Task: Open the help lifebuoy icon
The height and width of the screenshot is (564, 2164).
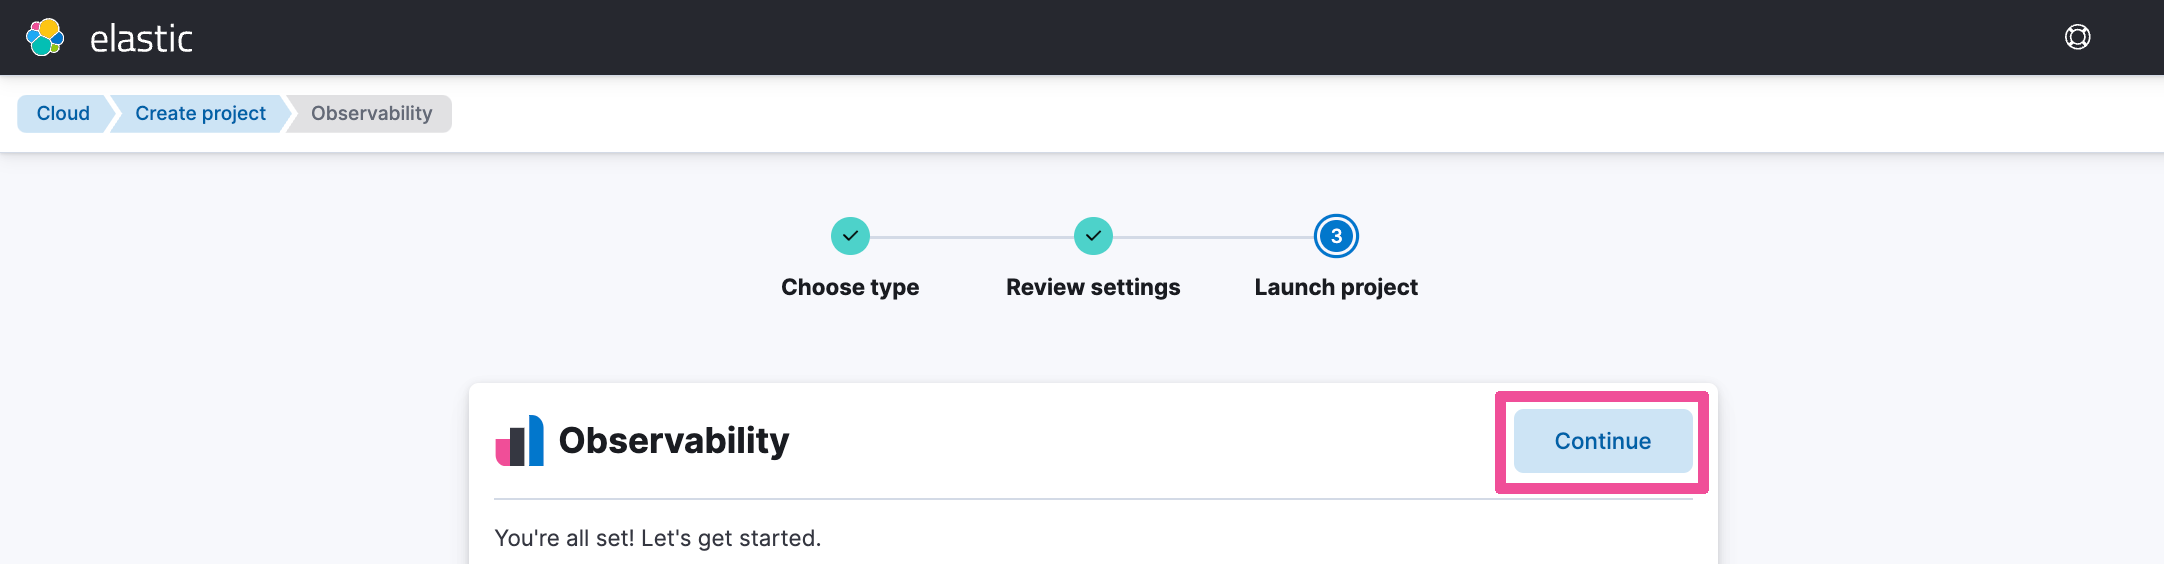Action: point(2077,37)
